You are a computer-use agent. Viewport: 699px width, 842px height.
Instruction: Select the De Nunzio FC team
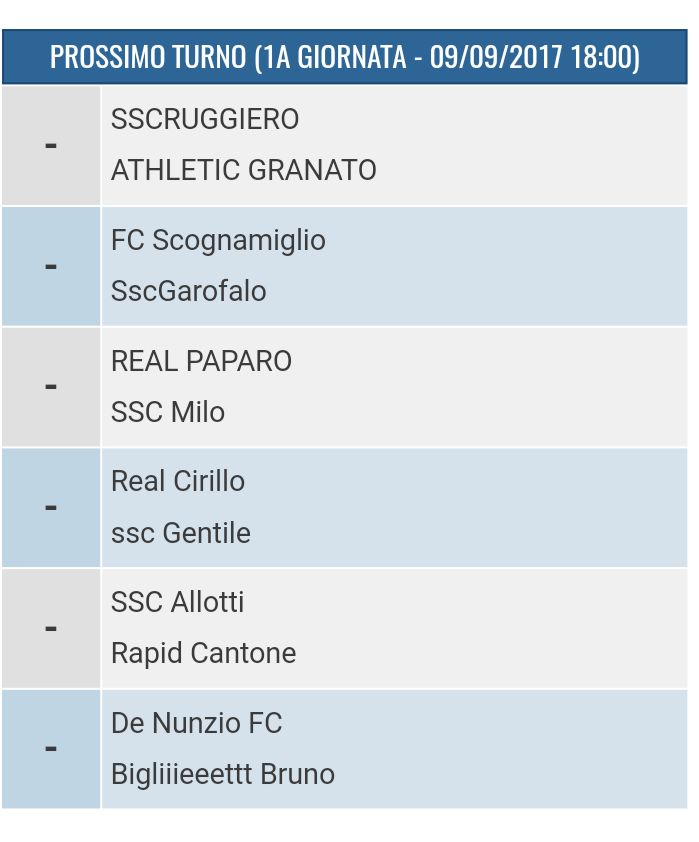[x=197, y=723]
